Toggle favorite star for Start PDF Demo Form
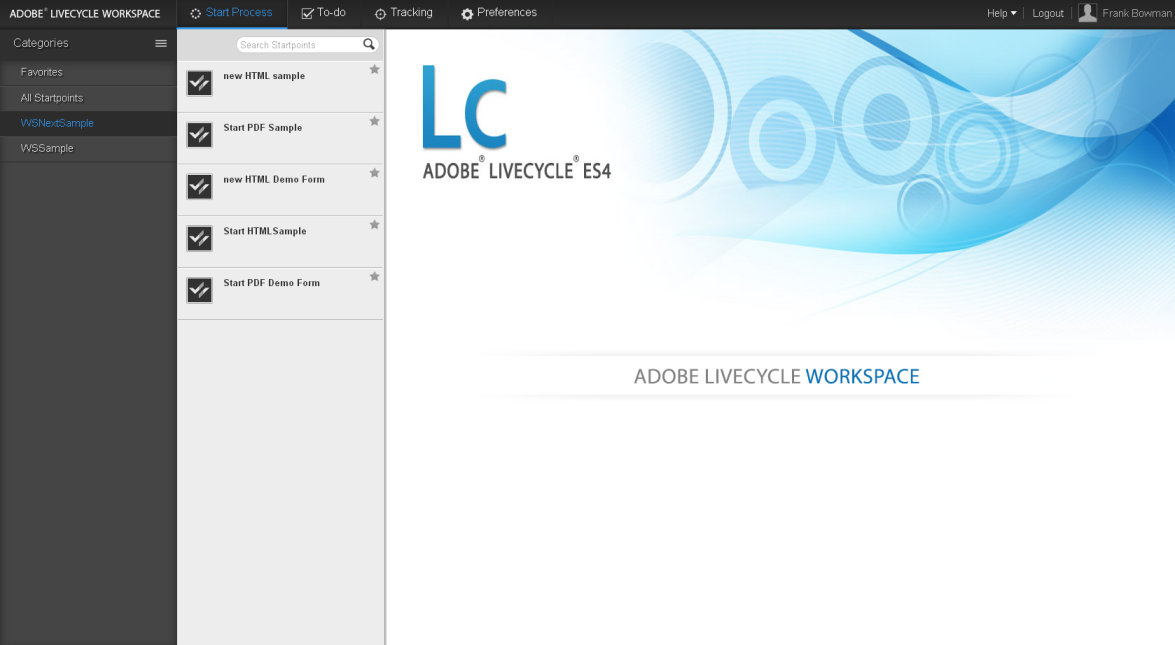The height and width of the screenshot is (645, 1175). coord(375,276)
